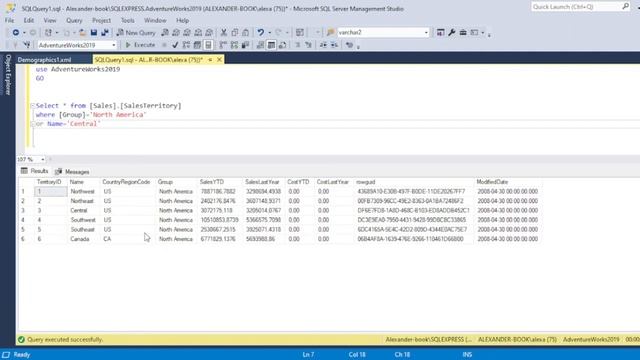The height and width of the screenshot is (360, 640).
Task: Comment out selected lines icon
Action: [x=298, y=45]
